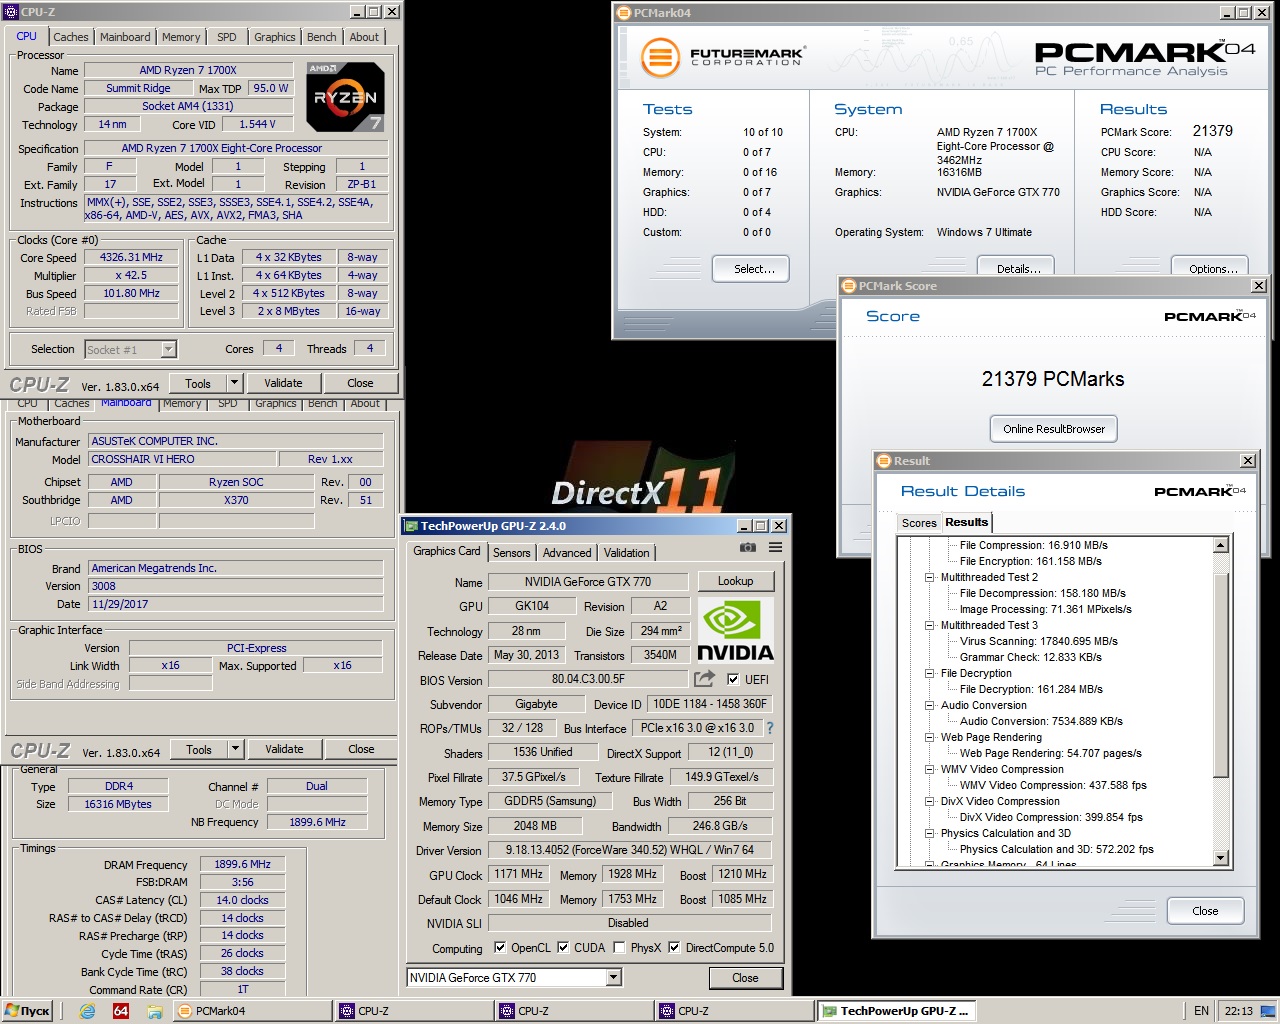The image size is (1280, 1024).
Task: Switch to the SPD tab in the top CPU-Z window
Action: coord(227,37)
